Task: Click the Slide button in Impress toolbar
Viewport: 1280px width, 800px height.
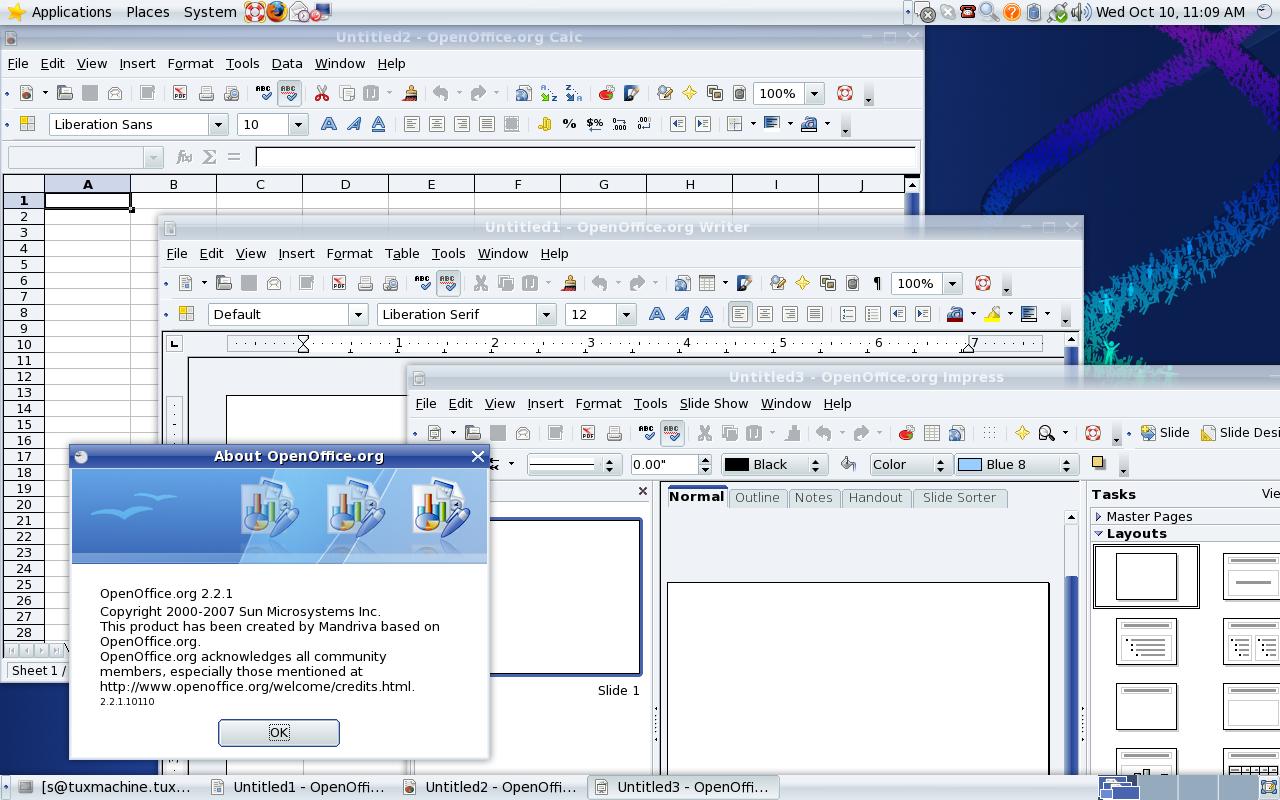Action: pyautogui.click(x=1165, y=433)
